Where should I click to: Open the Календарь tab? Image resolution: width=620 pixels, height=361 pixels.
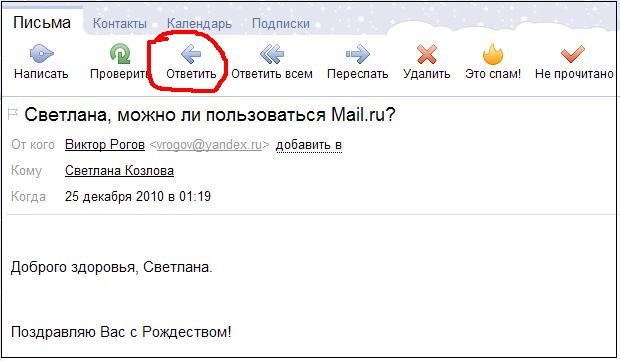pyautogui.click(x=199, y=23)
